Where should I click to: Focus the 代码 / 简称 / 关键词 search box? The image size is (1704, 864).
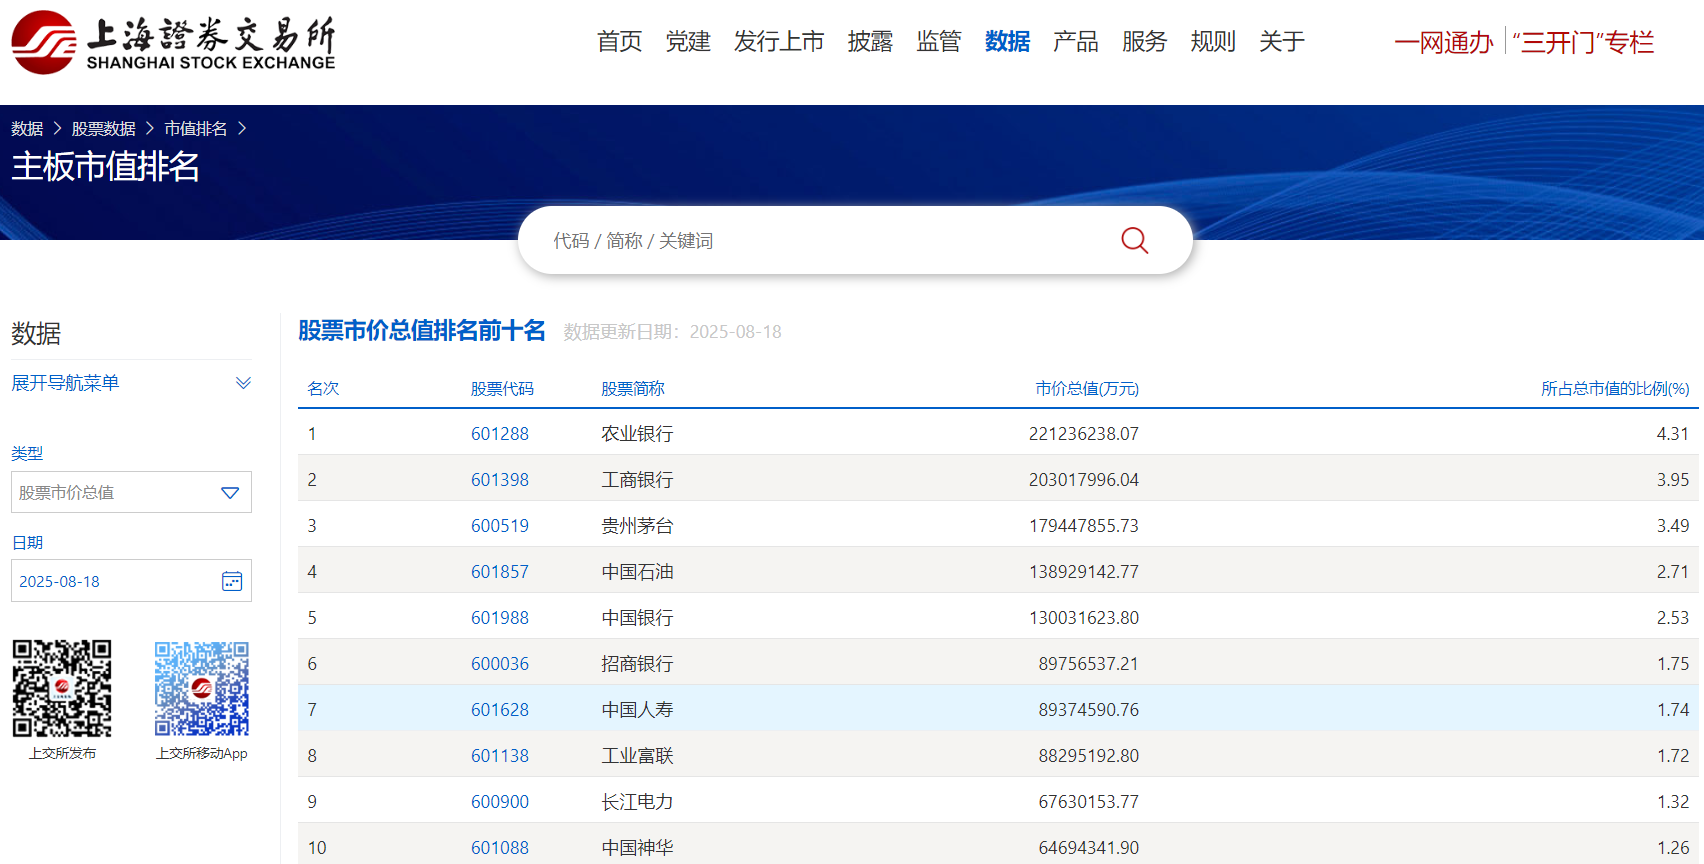[x=820, y=241]
